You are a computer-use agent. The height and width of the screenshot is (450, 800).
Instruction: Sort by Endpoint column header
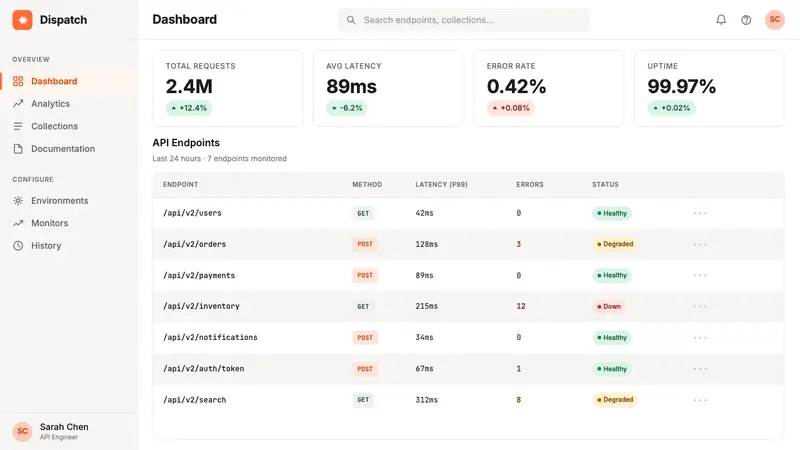pos(181,185)
